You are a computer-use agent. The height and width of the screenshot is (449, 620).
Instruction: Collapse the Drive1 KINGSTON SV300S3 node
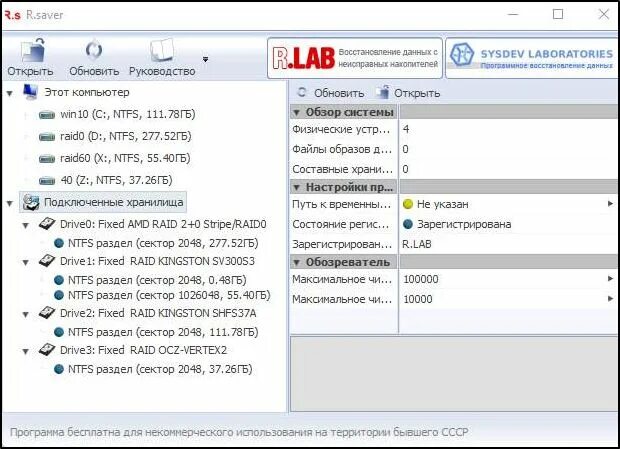click(26, 262)
